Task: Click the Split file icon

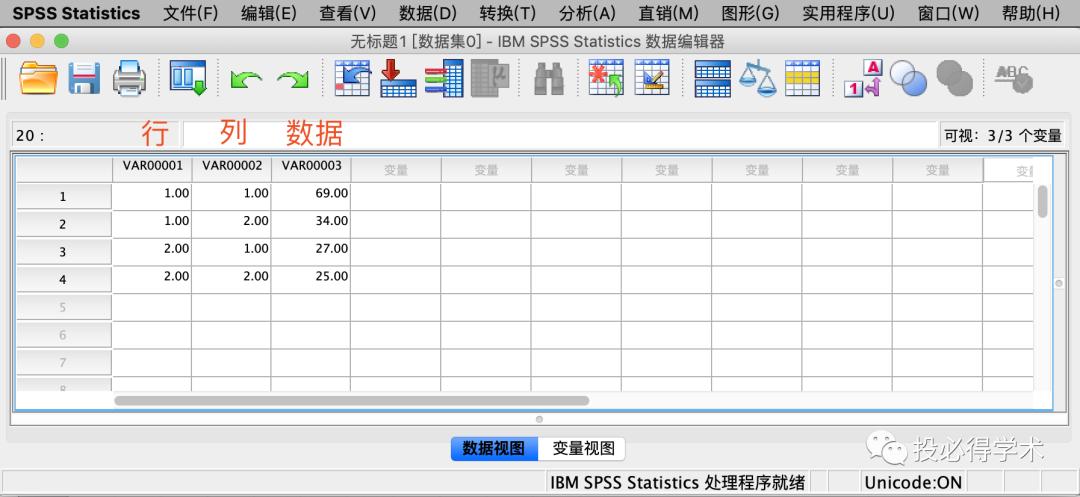Action: [x=712, y=78]
